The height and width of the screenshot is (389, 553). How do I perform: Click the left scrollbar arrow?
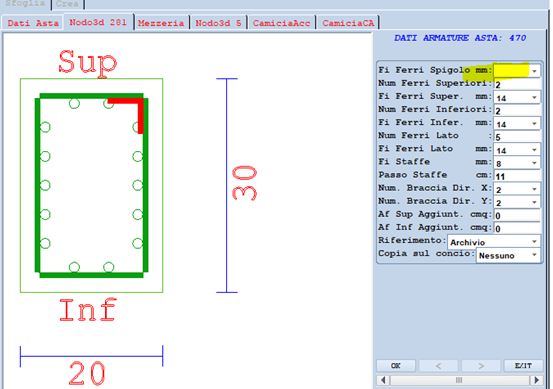point(383,380)
